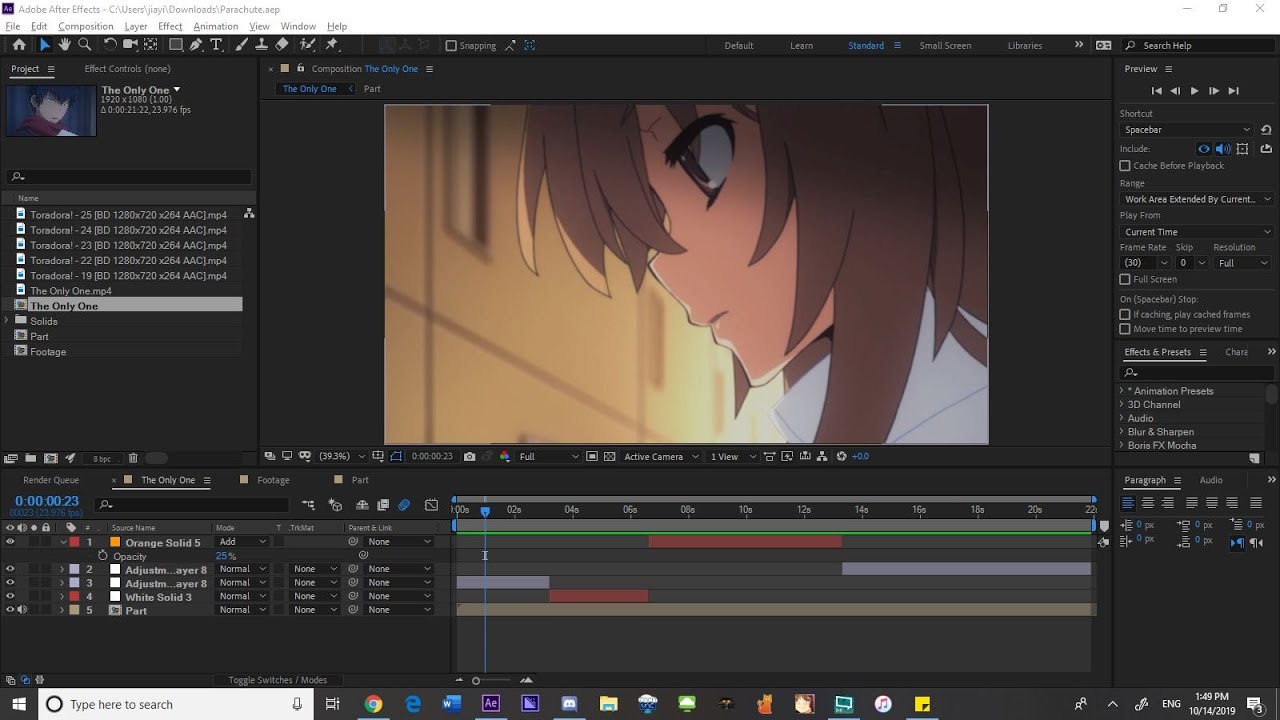
Task: Switch to the Render Queue tab
Action: [x=51, y=480]
